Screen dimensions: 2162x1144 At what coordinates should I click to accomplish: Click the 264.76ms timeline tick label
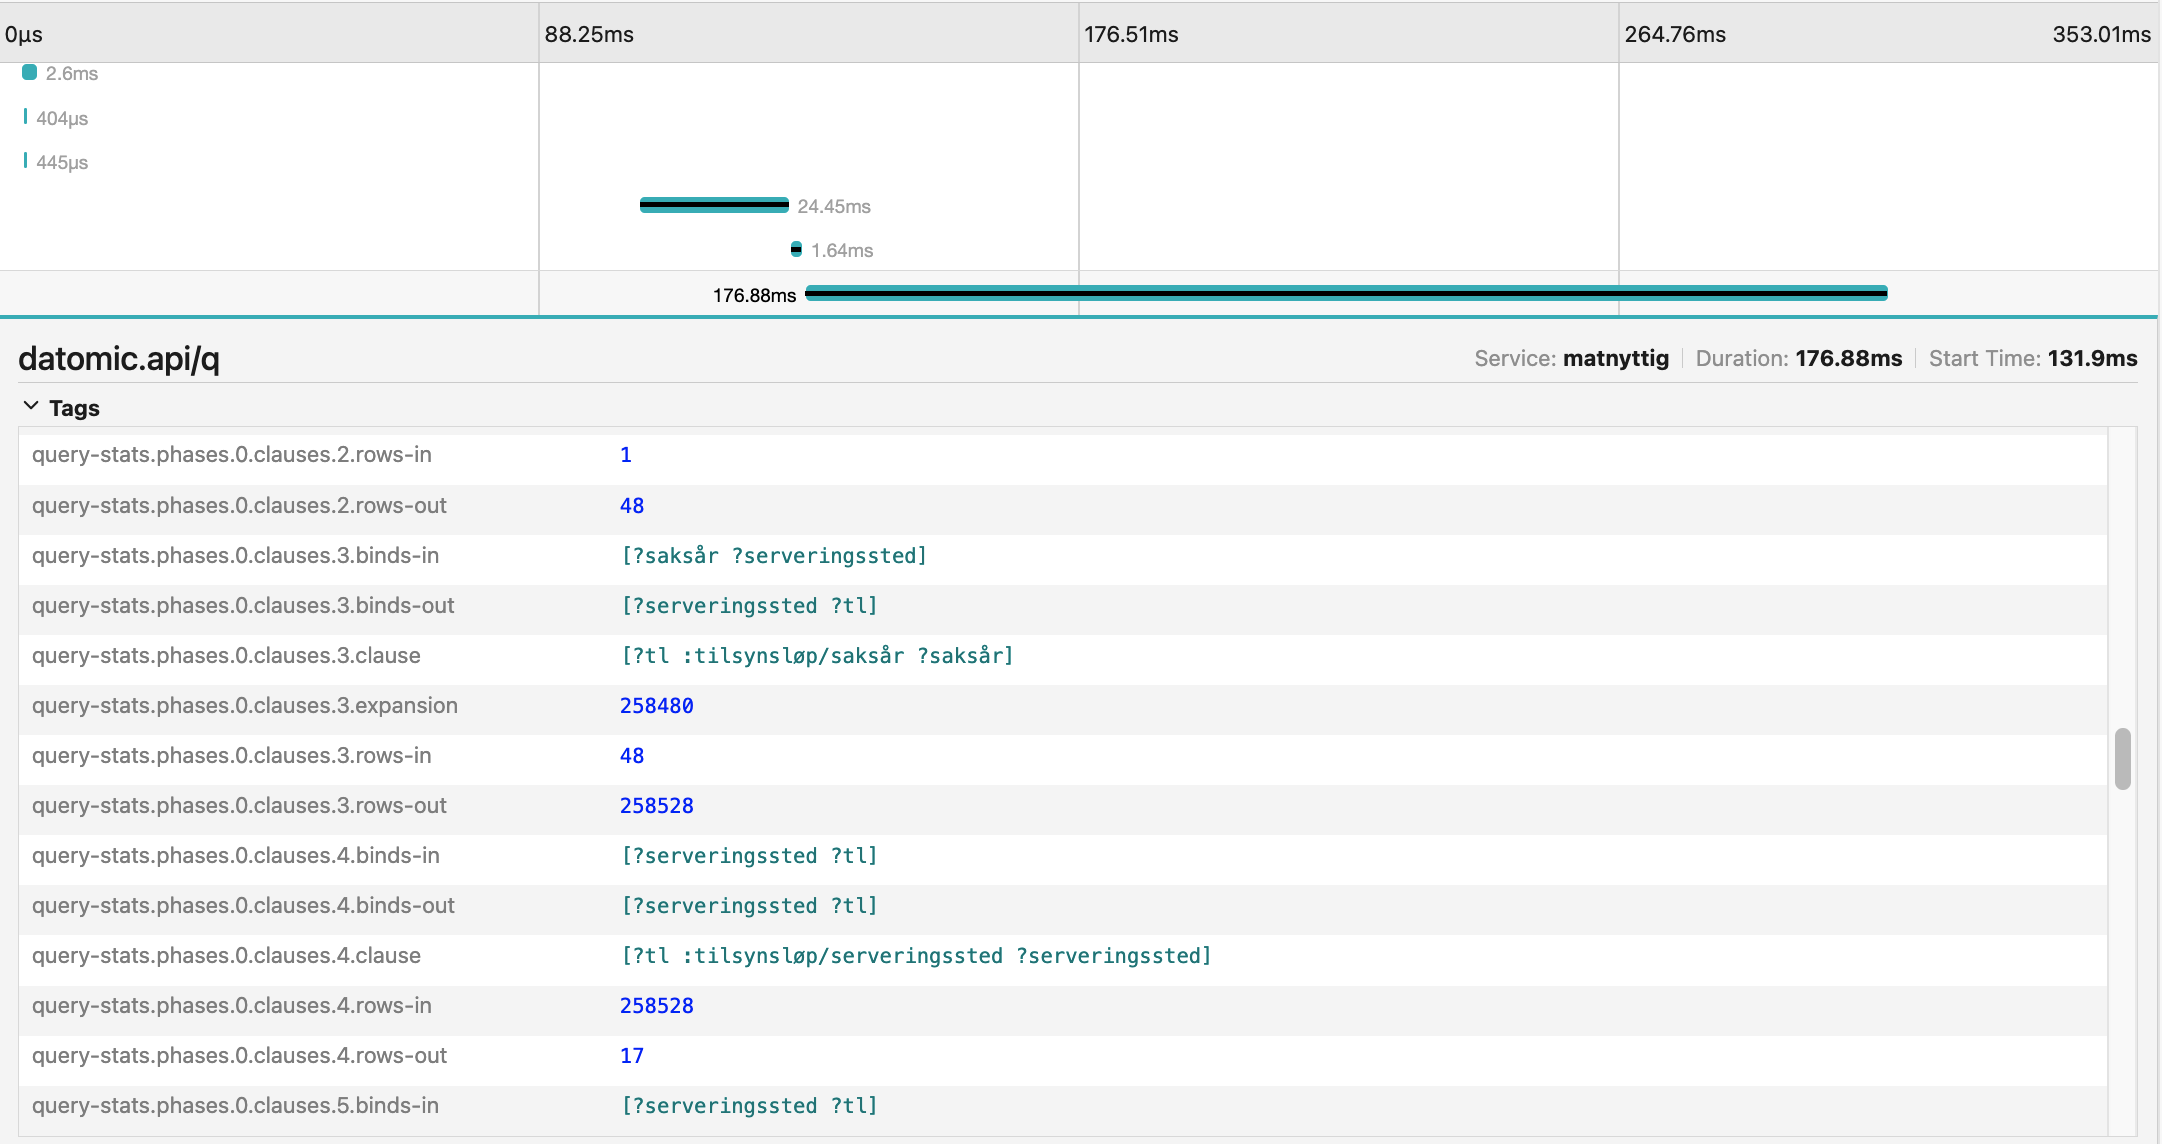pos(1675,34)
